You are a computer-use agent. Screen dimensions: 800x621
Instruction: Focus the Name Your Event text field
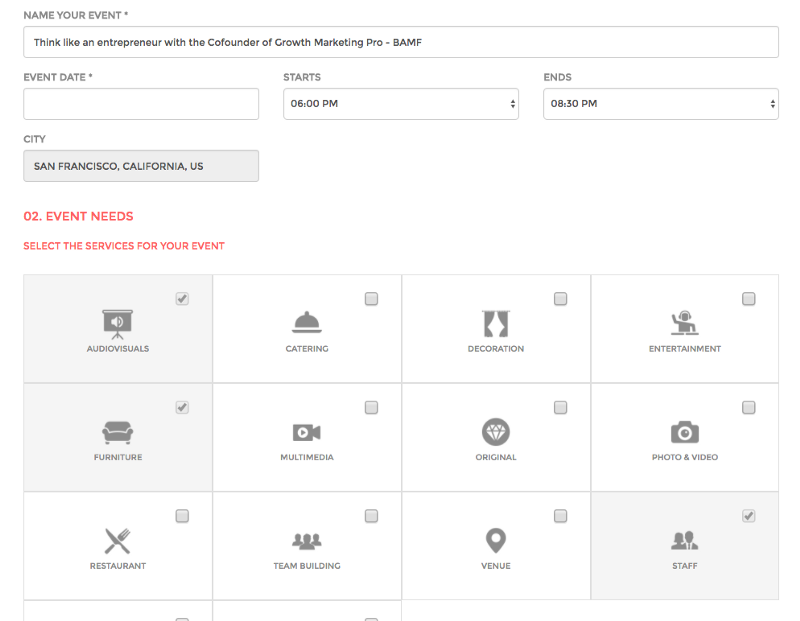coord(401,42)
